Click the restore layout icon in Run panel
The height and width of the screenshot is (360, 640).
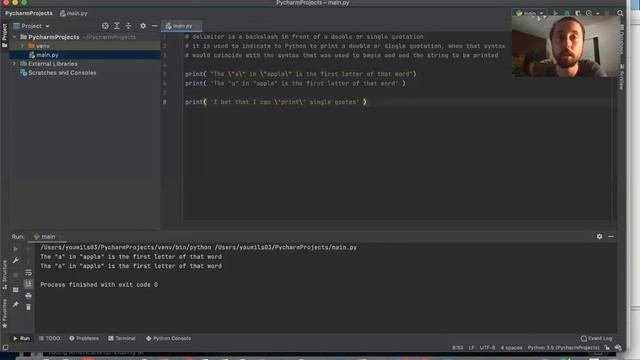click(x=16, y=290)
